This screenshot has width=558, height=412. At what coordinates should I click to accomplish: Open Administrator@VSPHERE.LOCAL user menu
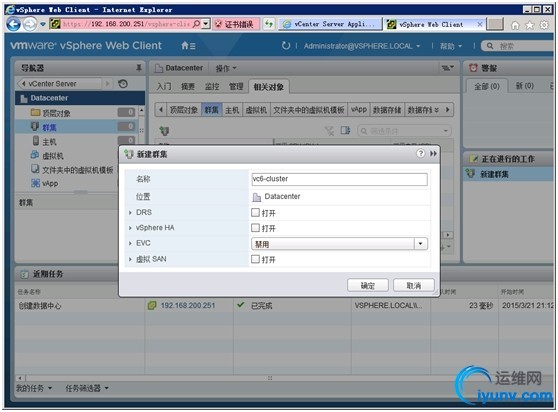pyautogui.click(x=362, y=46)
